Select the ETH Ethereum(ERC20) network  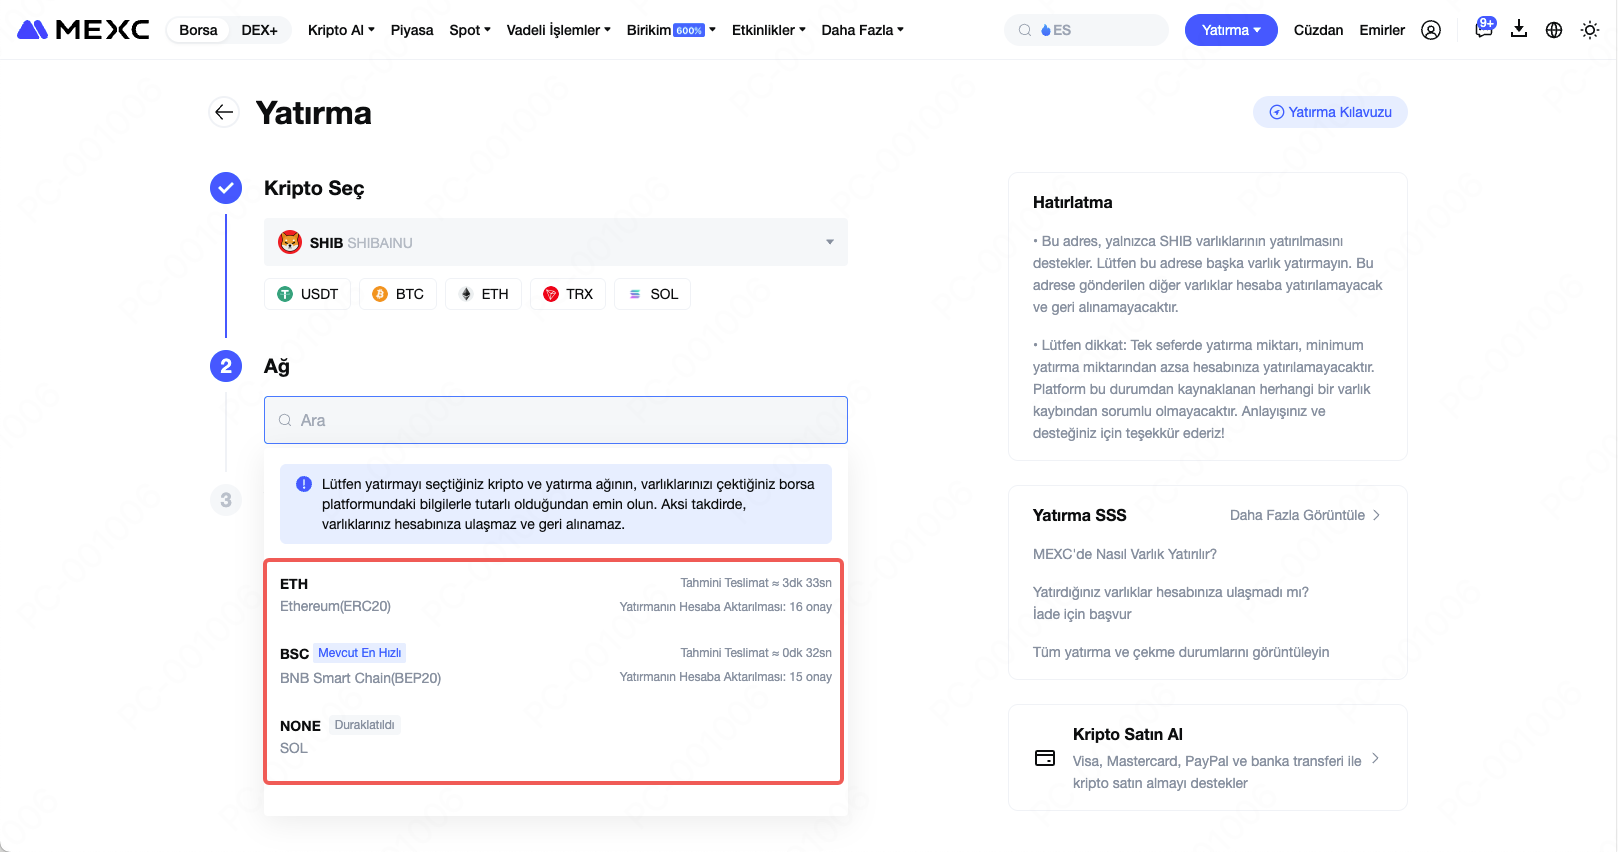(555, 595)
